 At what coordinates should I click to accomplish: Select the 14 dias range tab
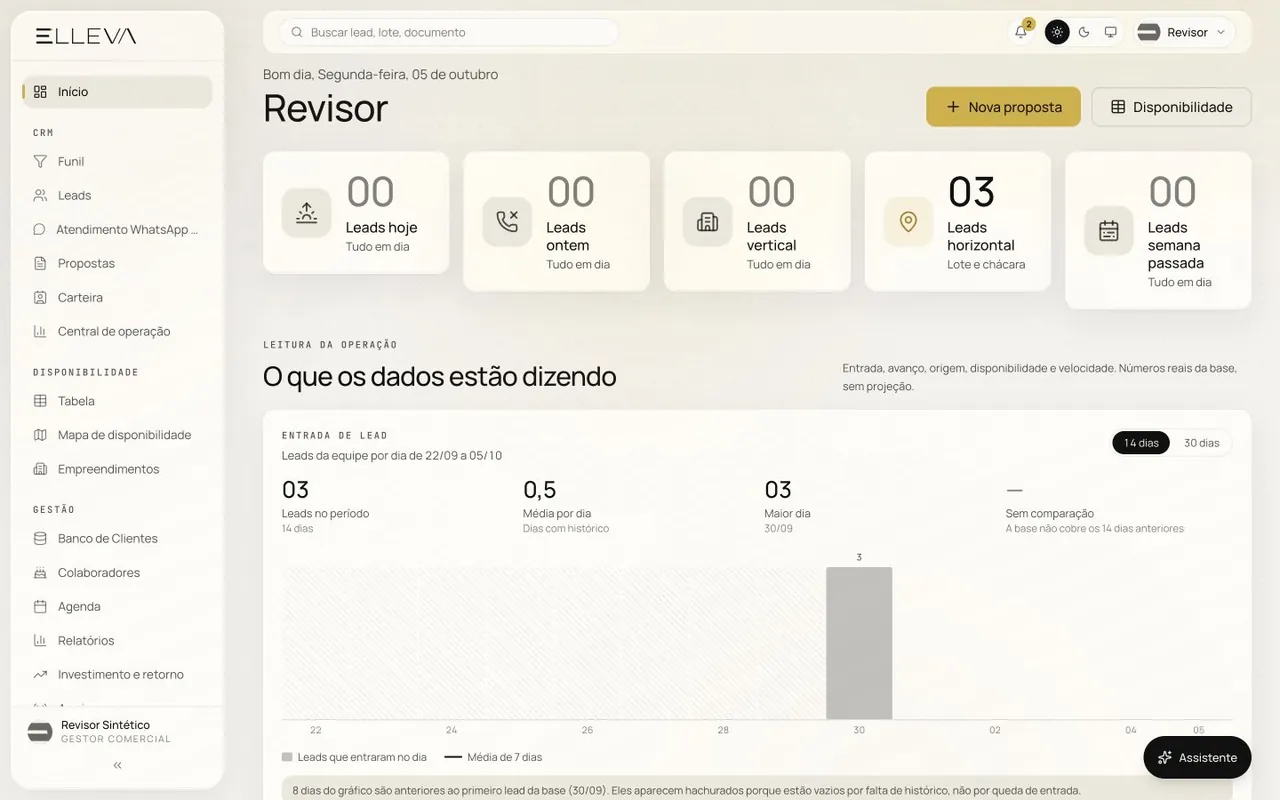pyautogui.click(x=1141, y=443)
